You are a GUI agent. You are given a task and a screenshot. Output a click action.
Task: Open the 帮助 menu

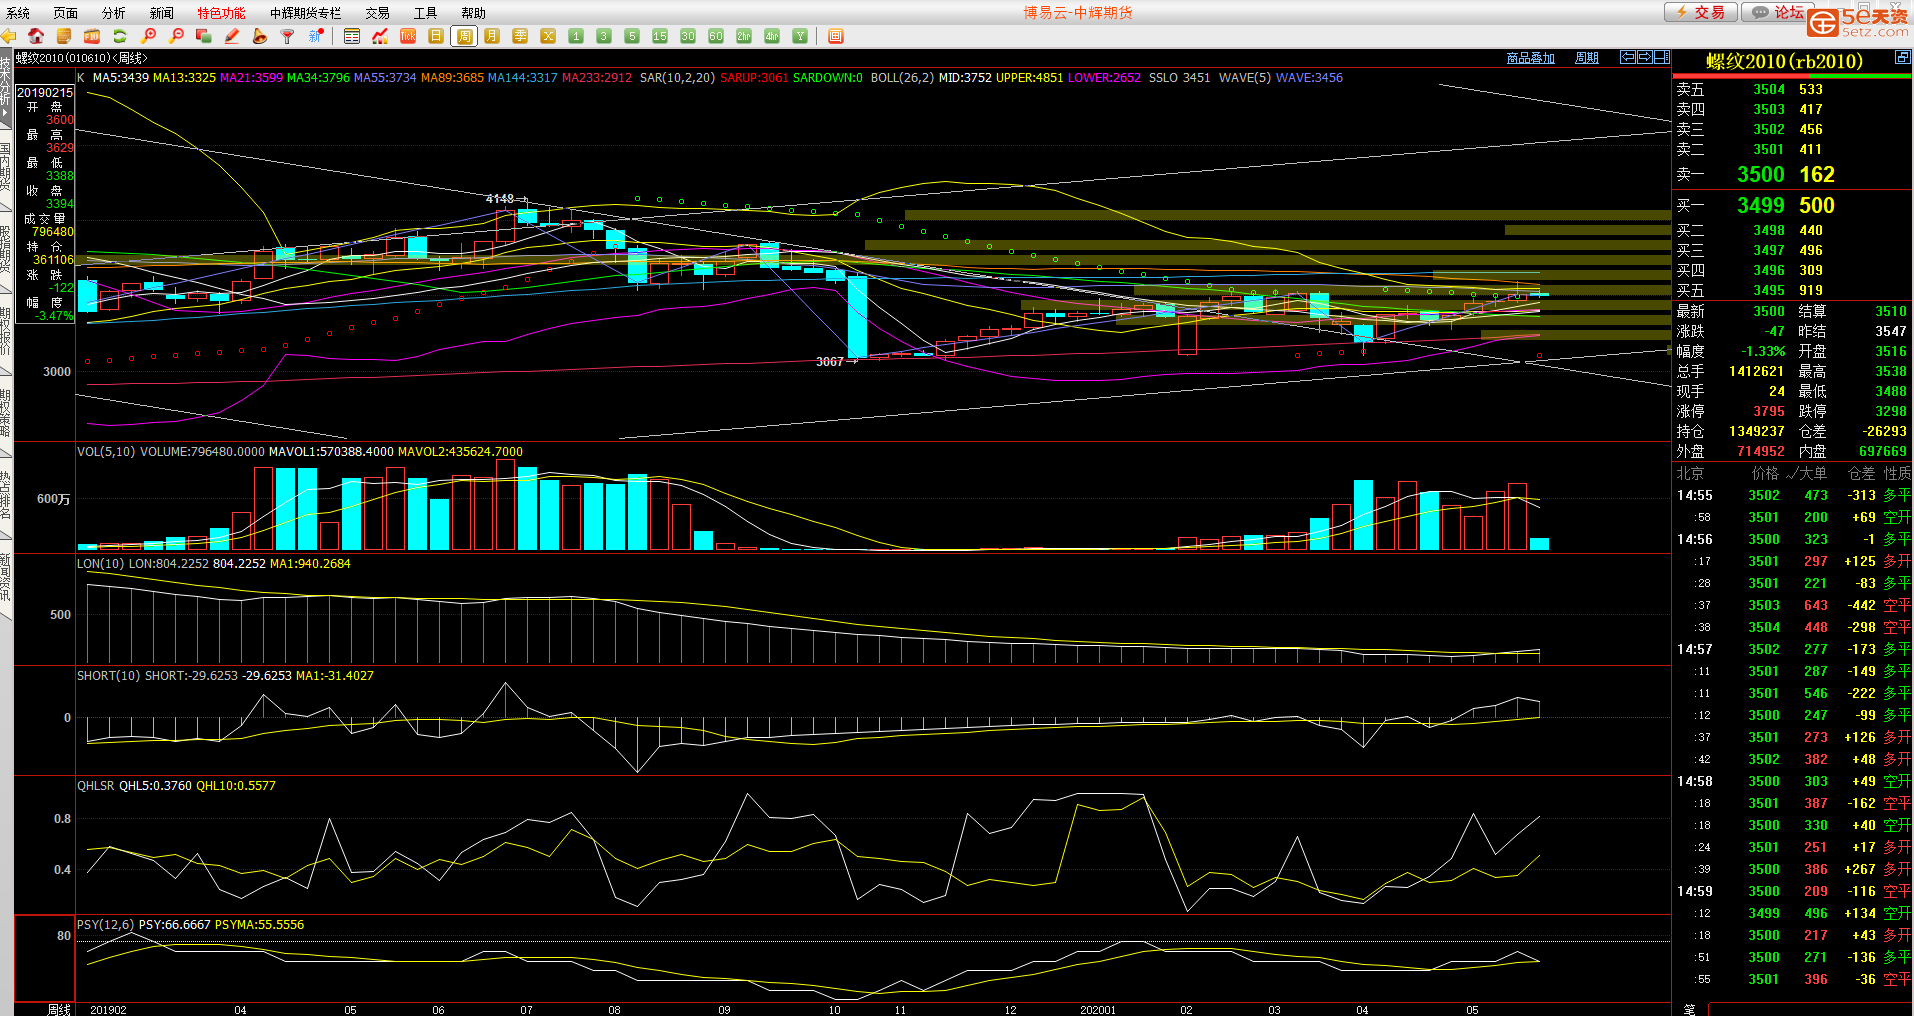(474, 13)
